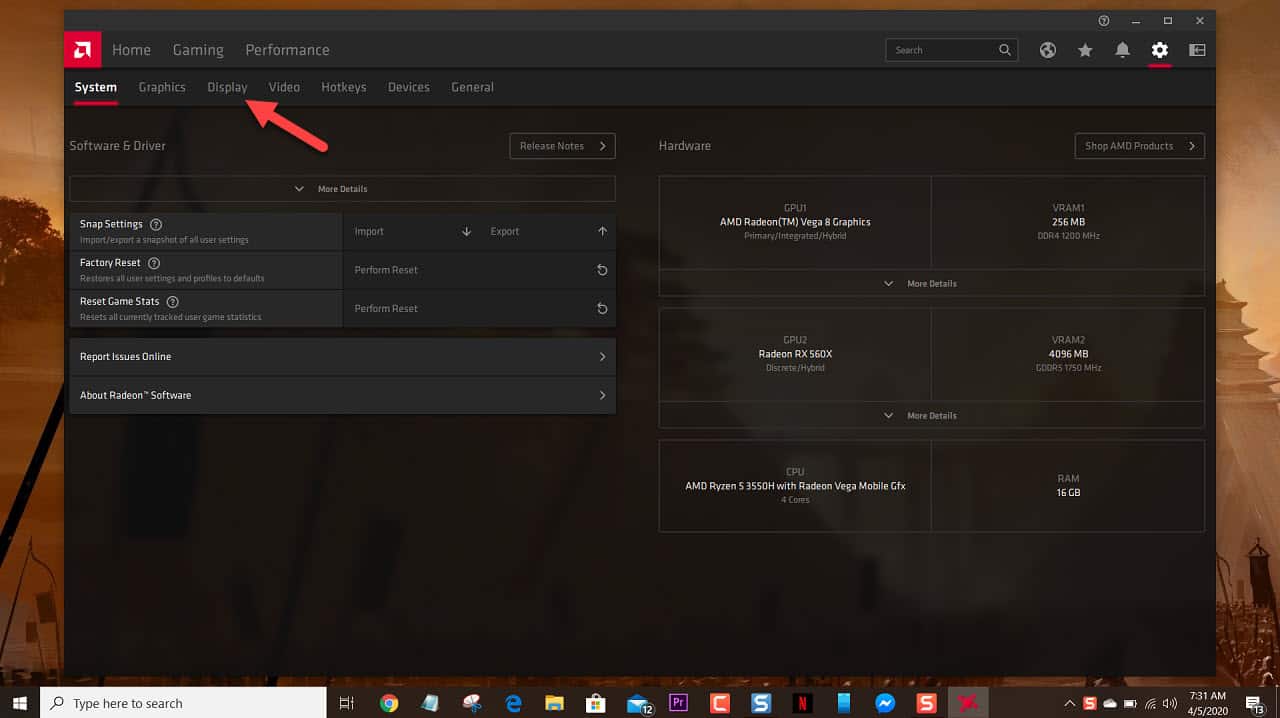Click the Factory Reset circular arrow icon
1280x718 pixels.
pyautogui.click(x=602, y=270)
